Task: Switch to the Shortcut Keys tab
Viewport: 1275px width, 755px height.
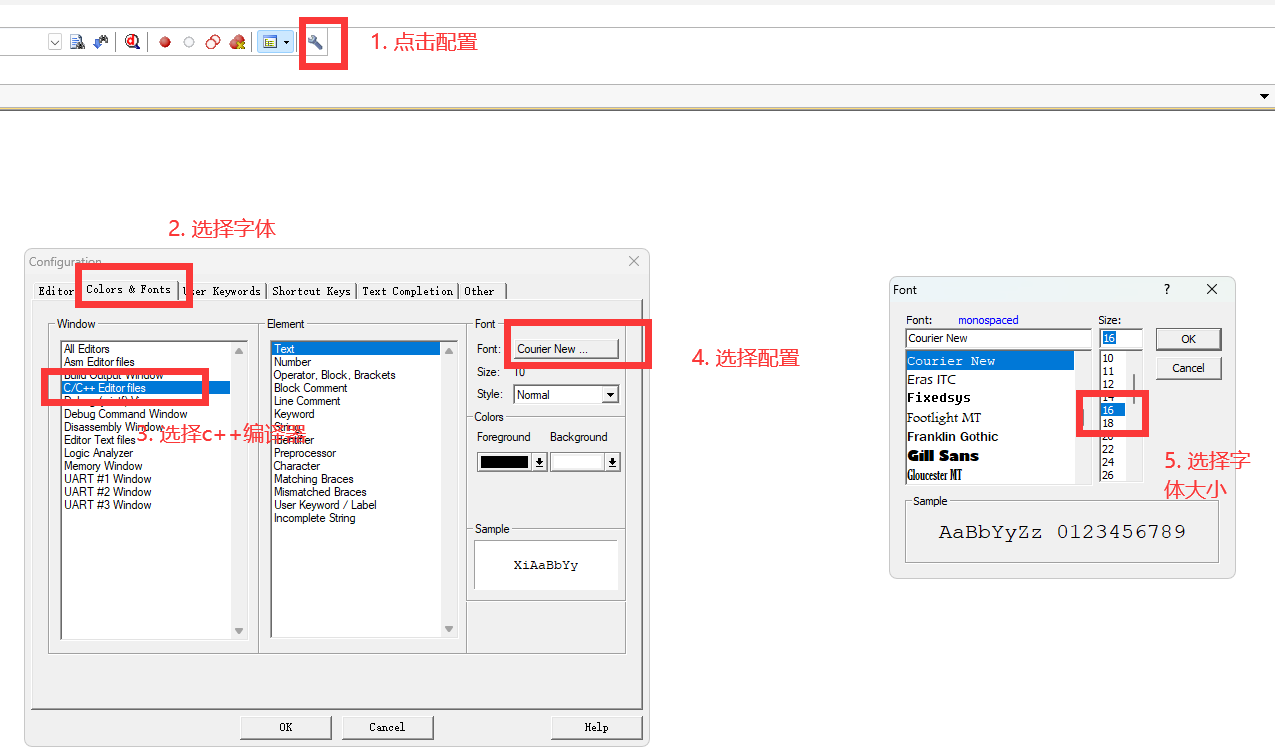Action: coord(311,291)
